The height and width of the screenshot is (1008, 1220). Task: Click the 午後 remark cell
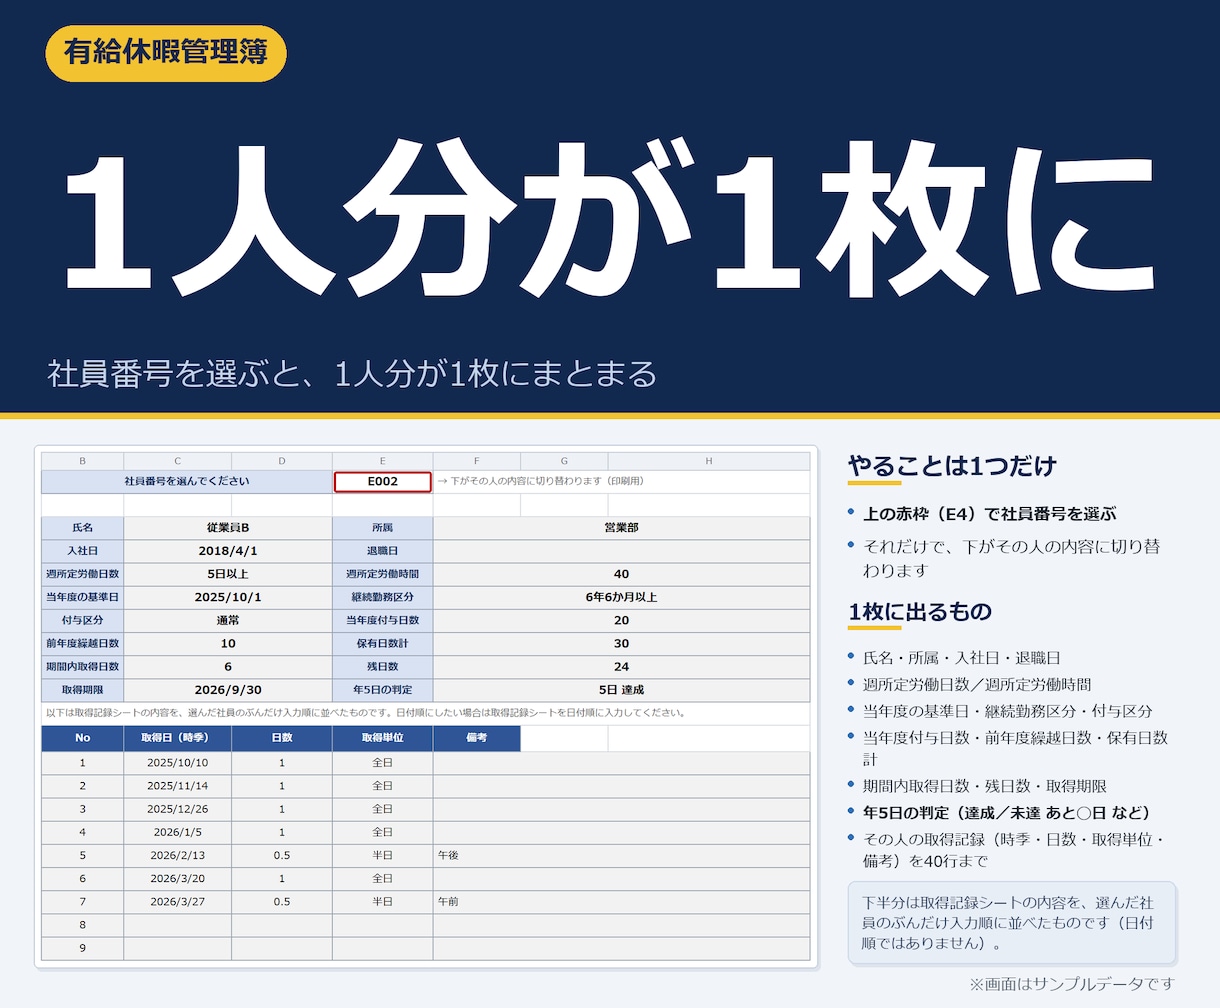tap(621, 855)
